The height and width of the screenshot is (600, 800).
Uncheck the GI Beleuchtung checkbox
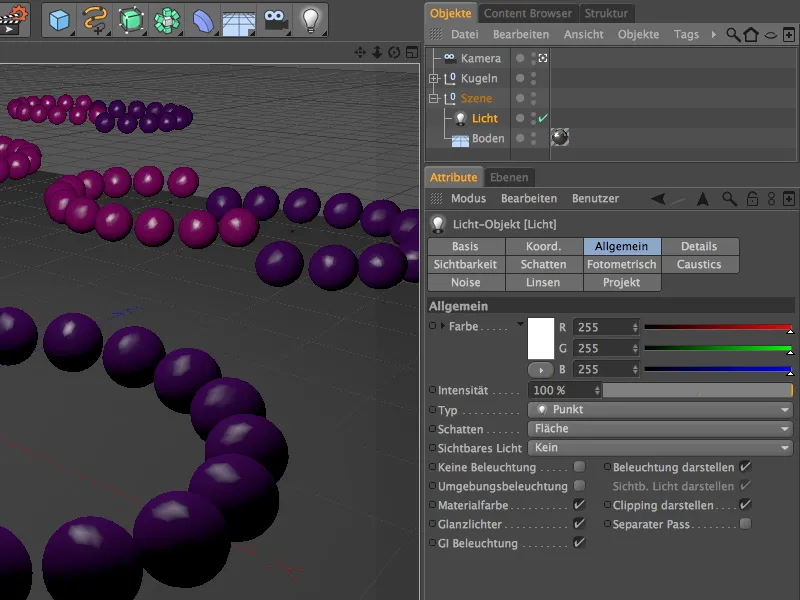coord(579,543)
